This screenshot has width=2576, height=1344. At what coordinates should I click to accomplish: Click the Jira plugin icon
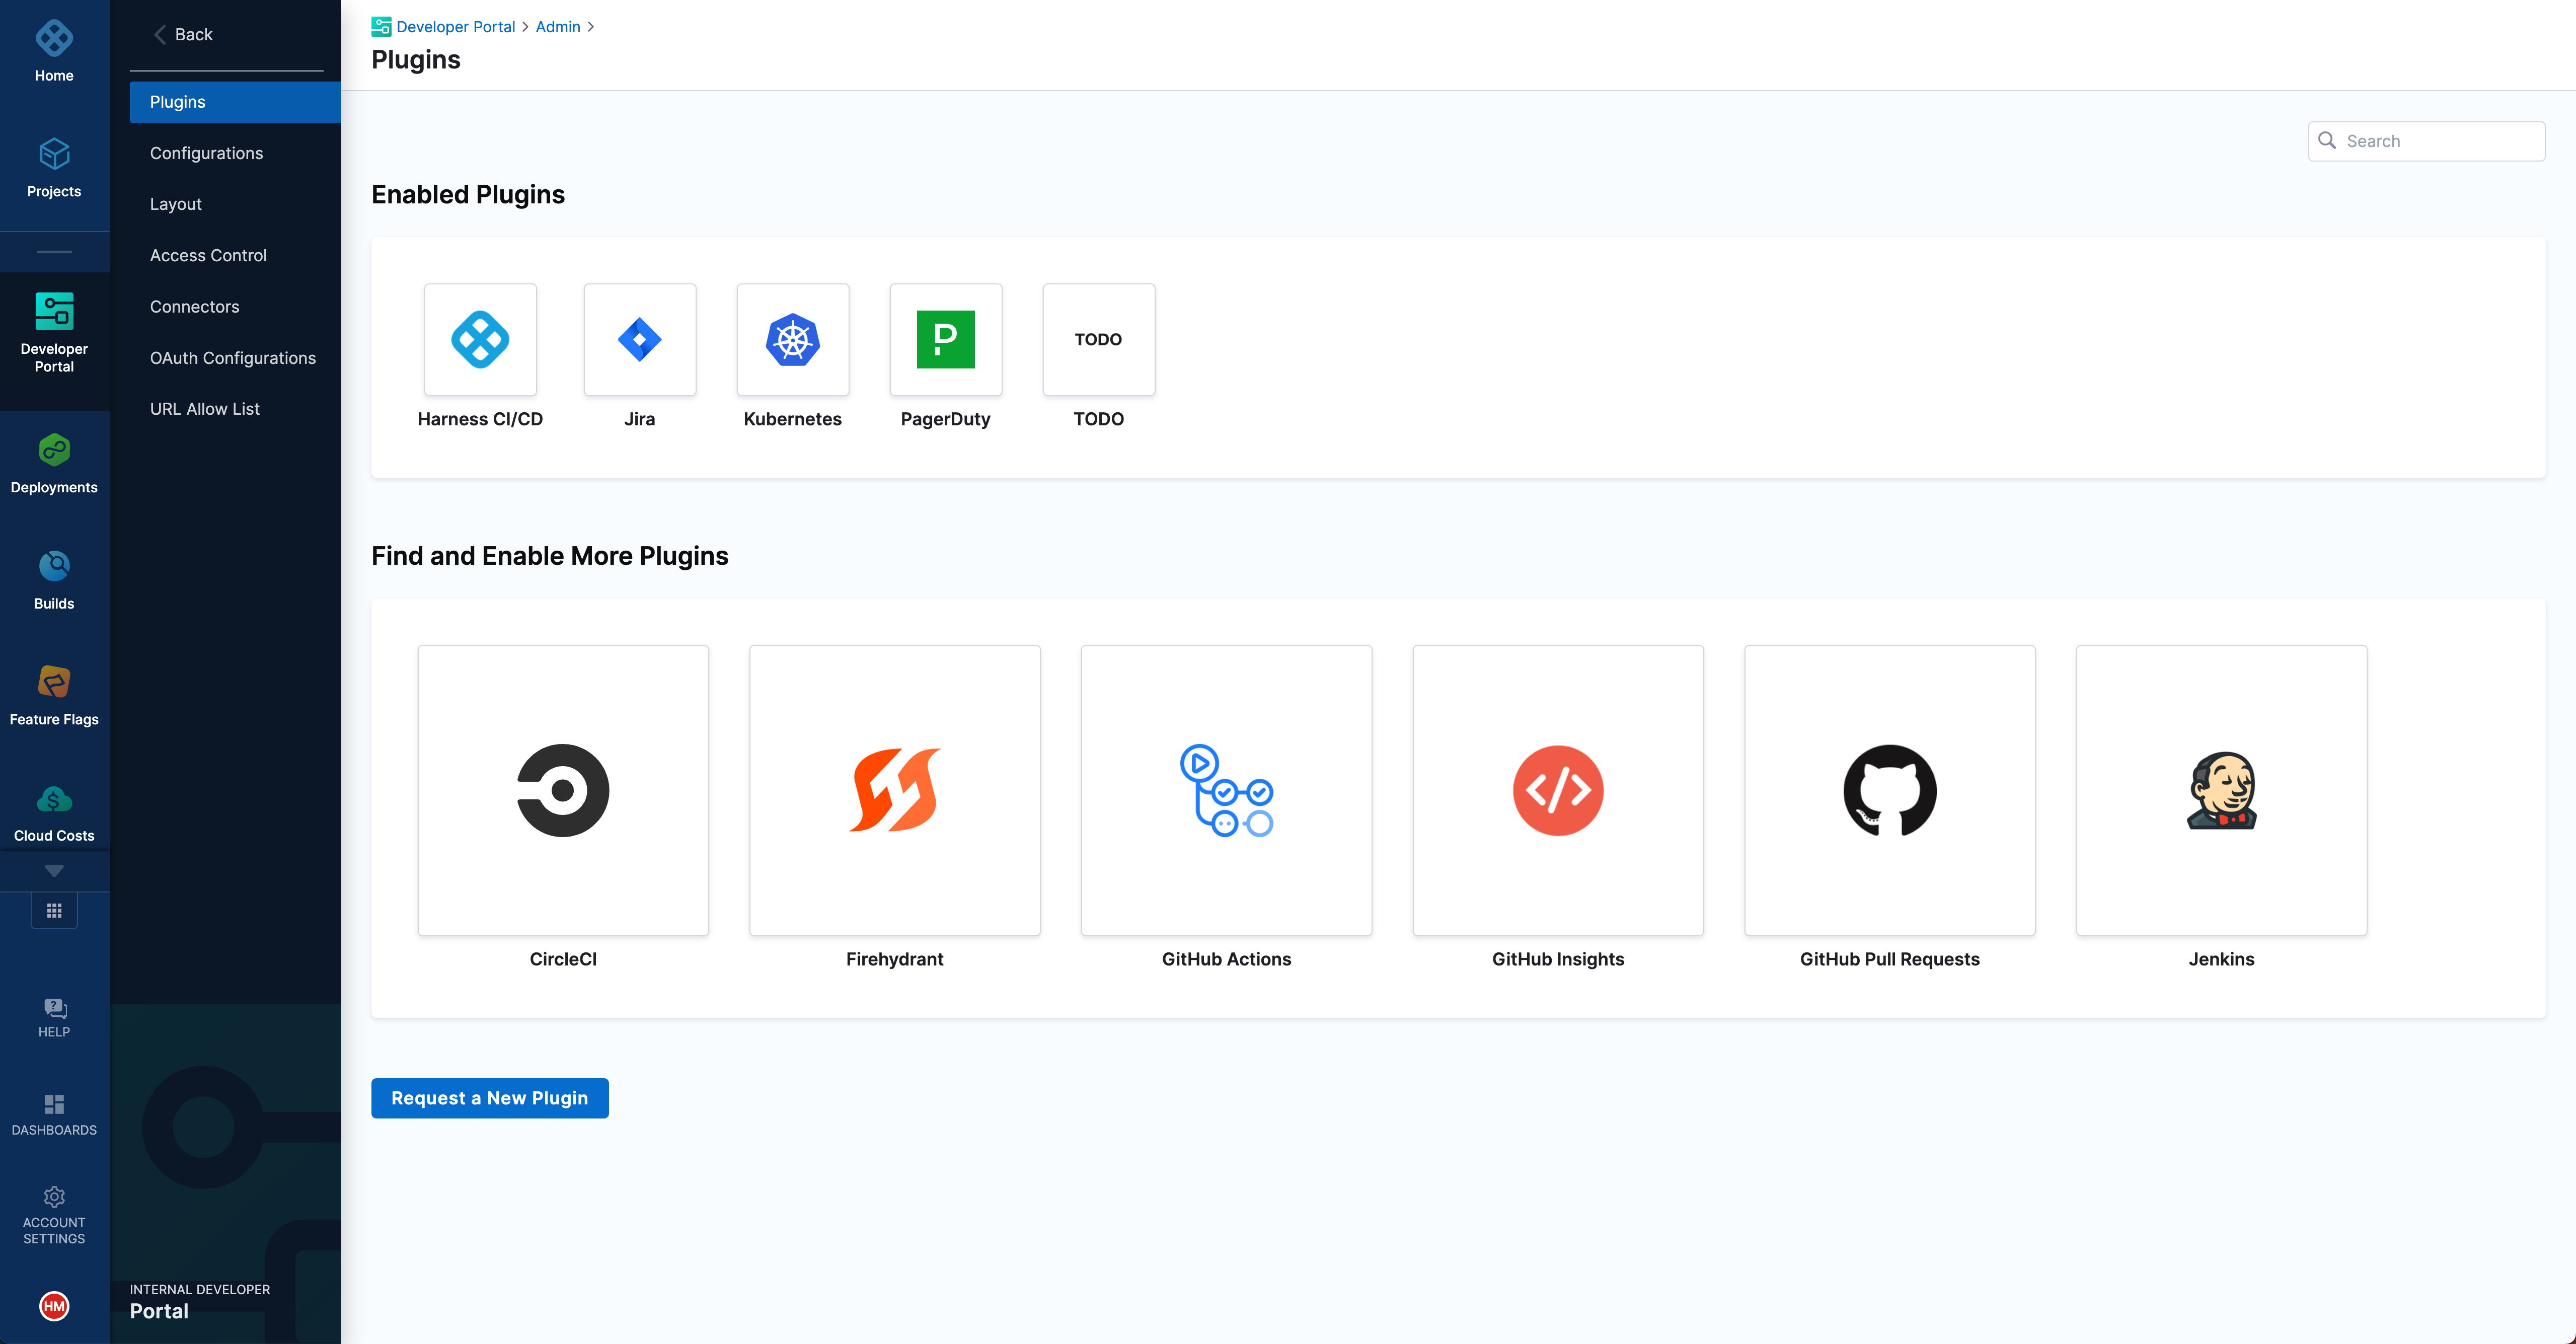639,339
